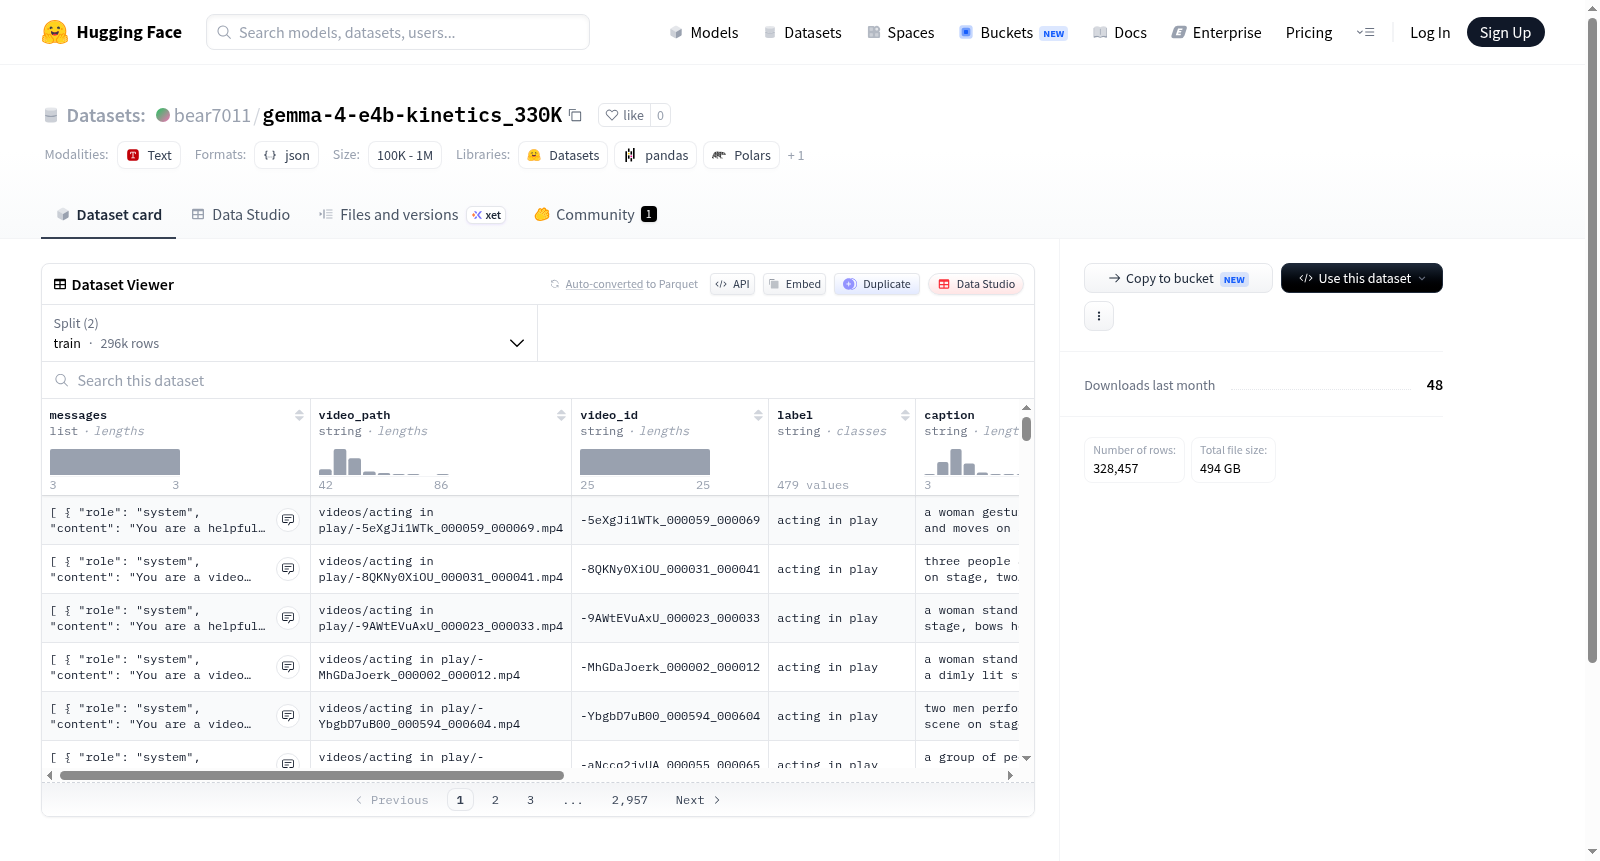
Task: Click the Size 100K - 1M tag
Action: pyautogui.click(x=405, y=155)
